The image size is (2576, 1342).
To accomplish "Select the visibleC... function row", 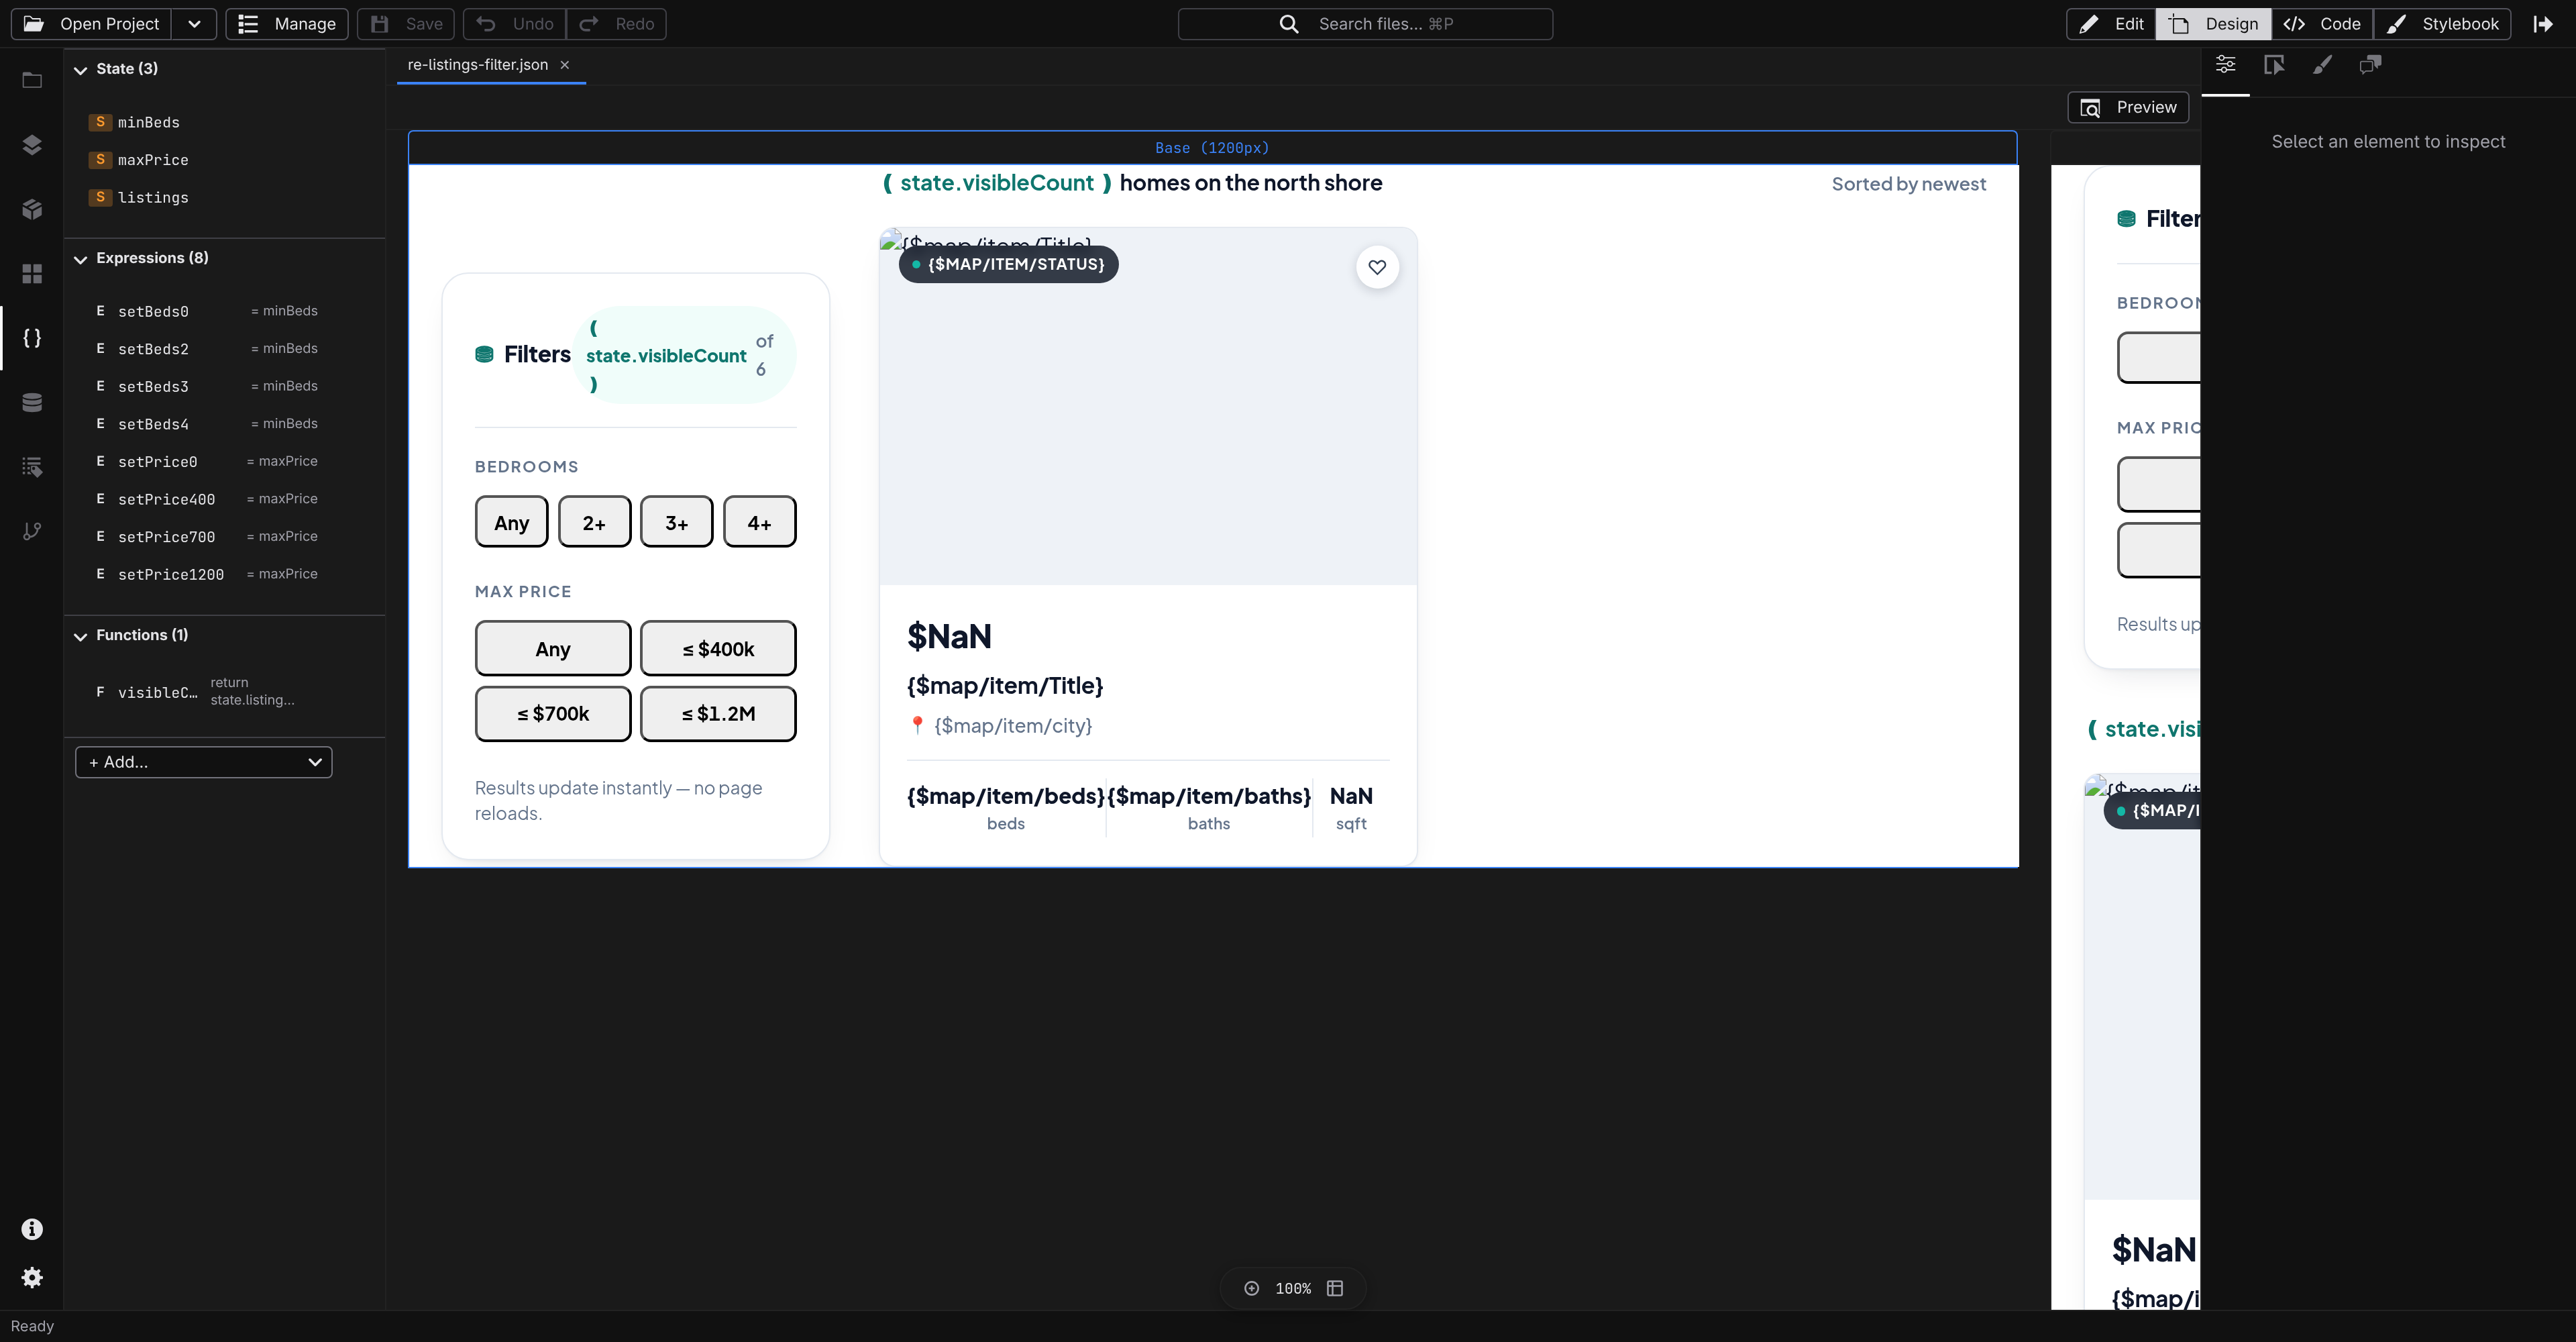I will click(x=225, y=692).
